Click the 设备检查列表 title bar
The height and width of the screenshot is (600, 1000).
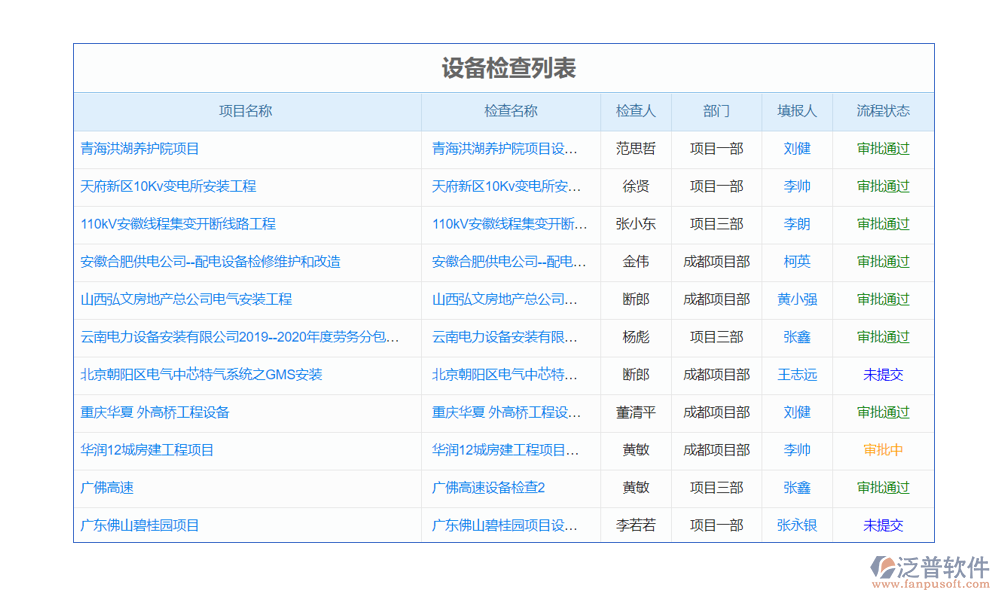click(502, 65)
